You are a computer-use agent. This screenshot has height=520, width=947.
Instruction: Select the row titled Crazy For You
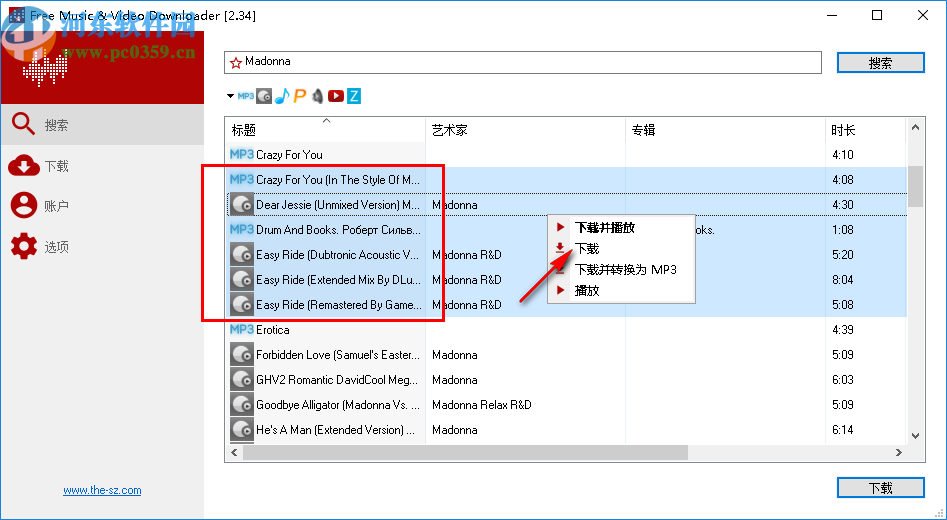click(x=567, y=155)
